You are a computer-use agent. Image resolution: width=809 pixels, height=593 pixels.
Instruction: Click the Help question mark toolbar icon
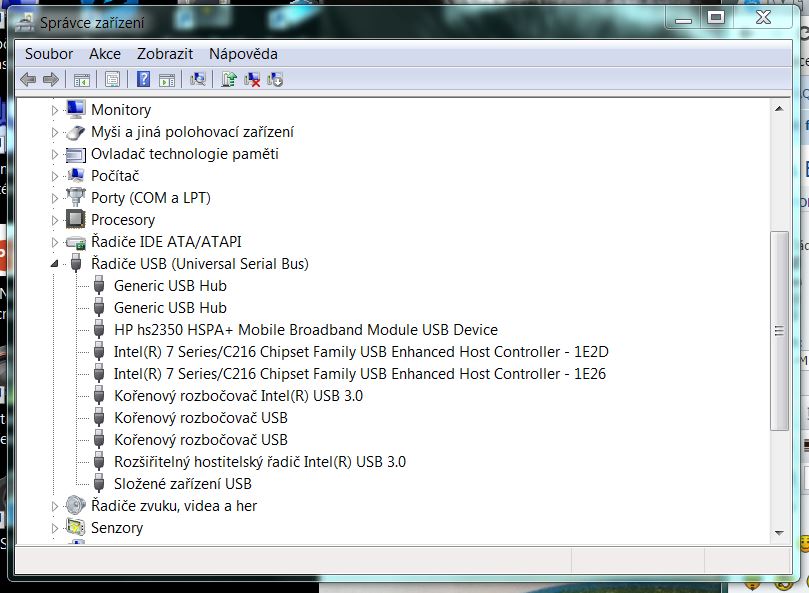coord(144,79)
